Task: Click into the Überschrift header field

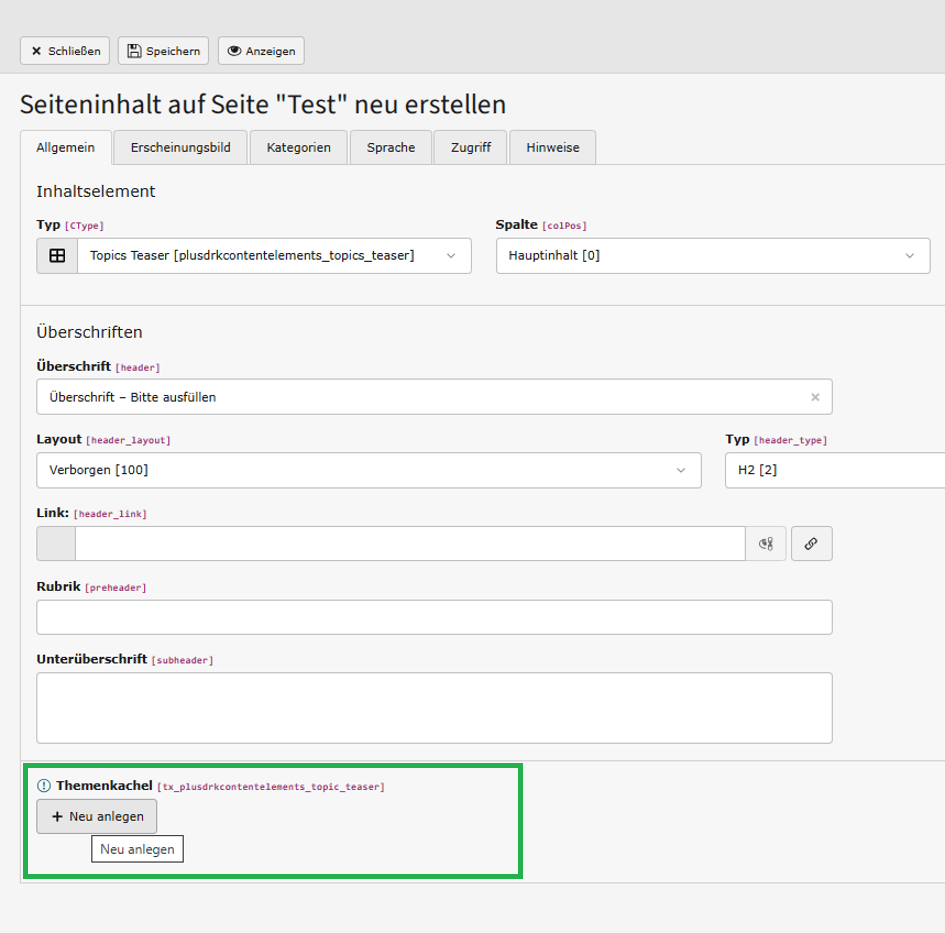Action: [x=434, y=397]
